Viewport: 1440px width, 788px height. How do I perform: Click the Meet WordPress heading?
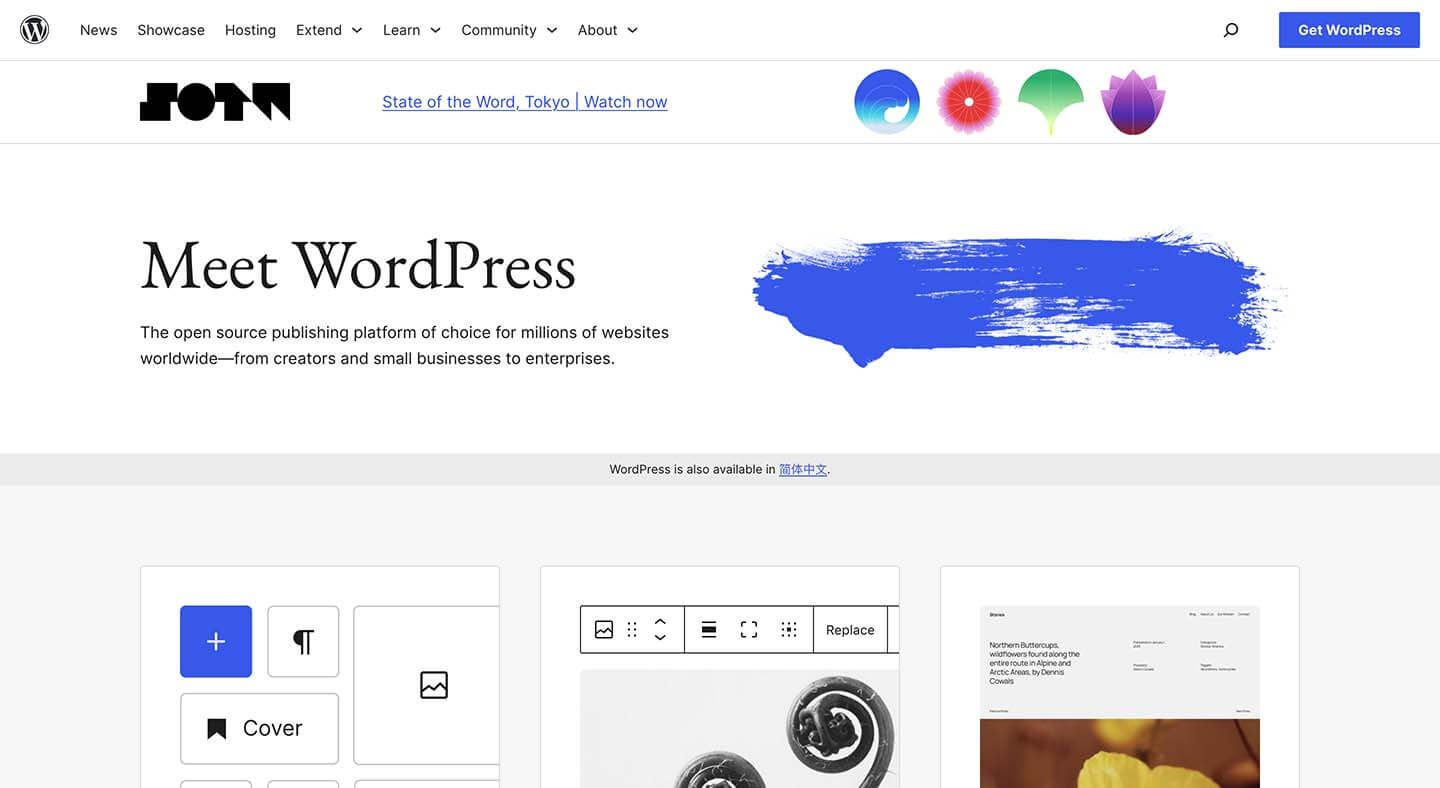[358, 266]
